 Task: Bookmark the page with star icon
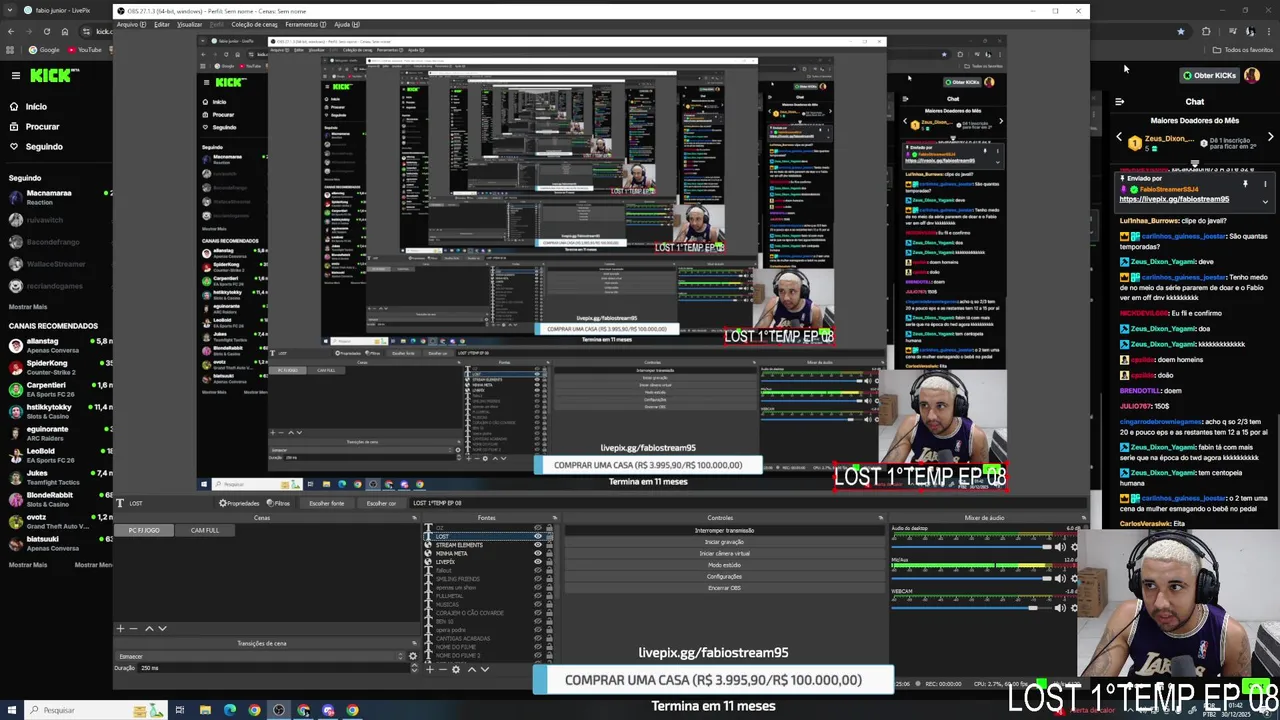coord(1181,31)
